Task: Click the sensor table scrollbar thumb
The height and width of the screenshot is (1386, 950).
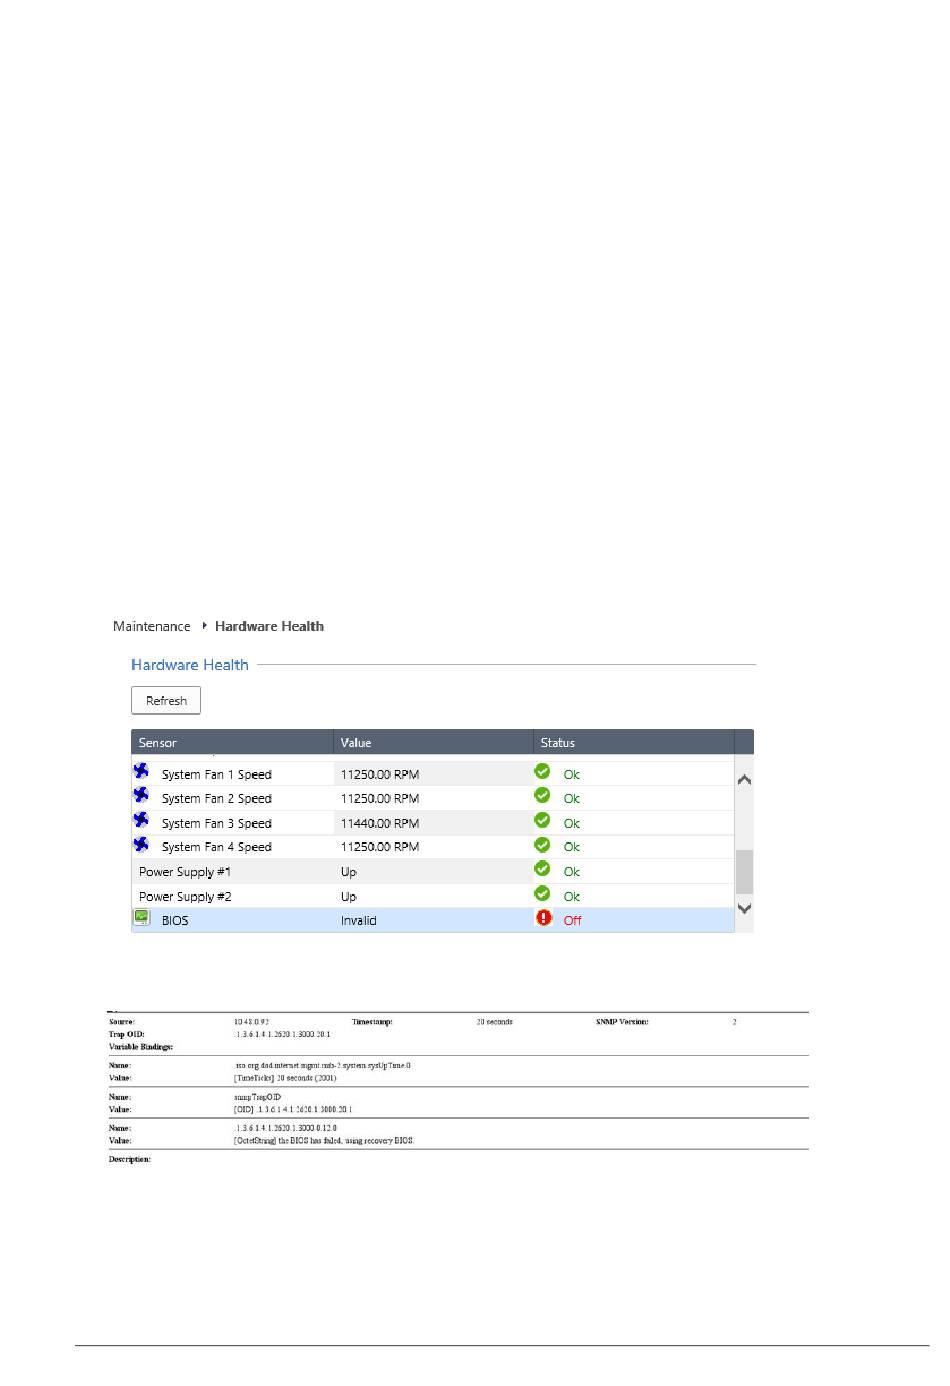Action: click(744, 872)
